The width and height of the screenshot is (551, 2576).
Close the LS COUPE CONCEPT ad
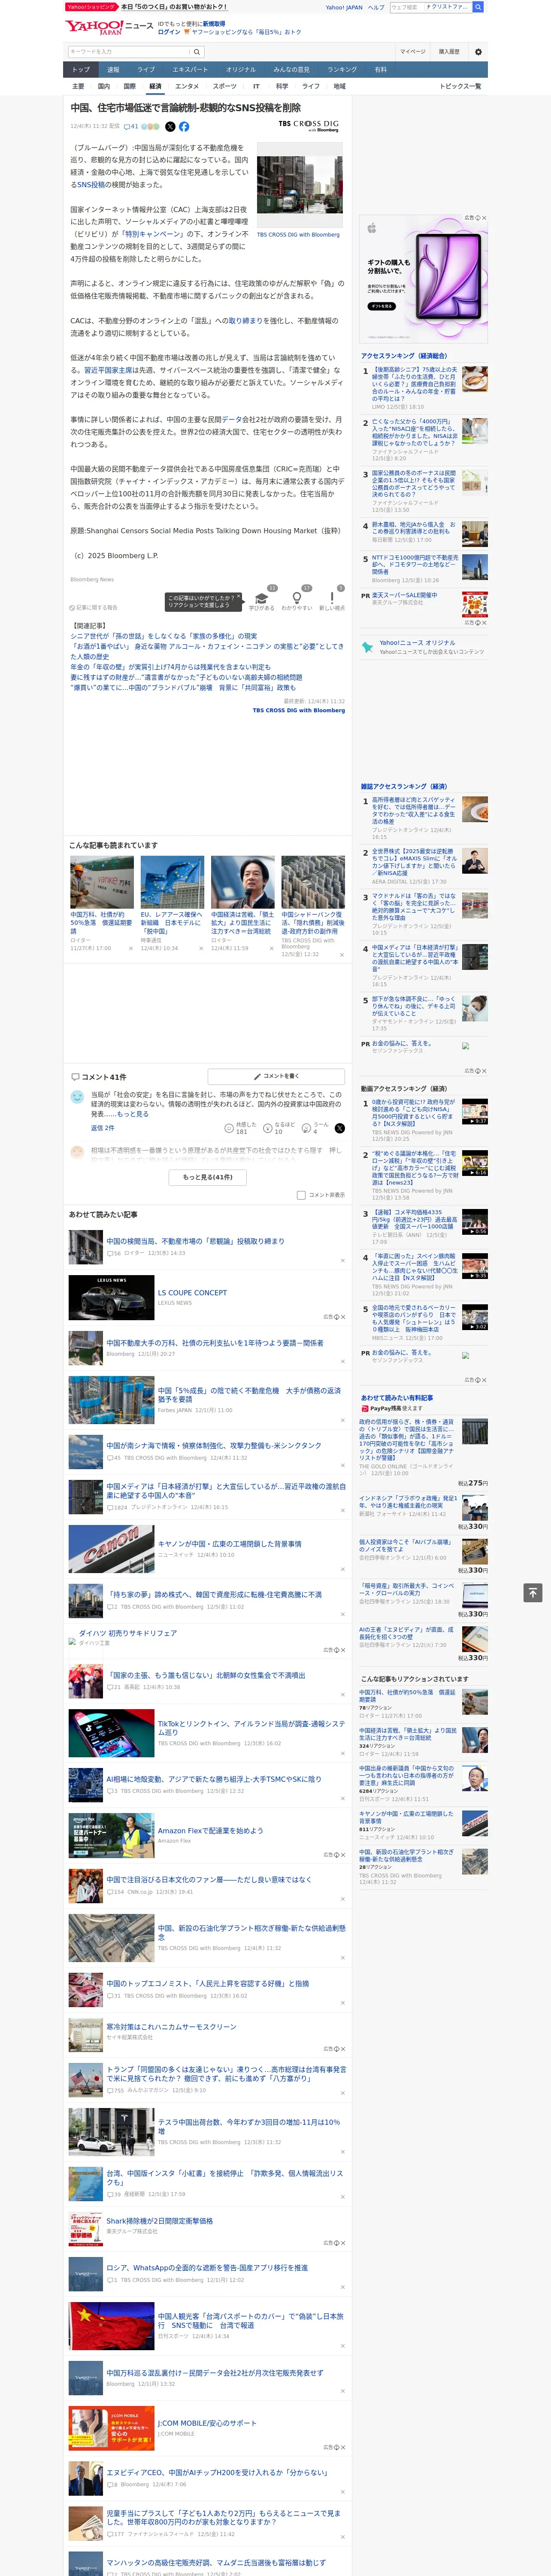coord(342,1317)
